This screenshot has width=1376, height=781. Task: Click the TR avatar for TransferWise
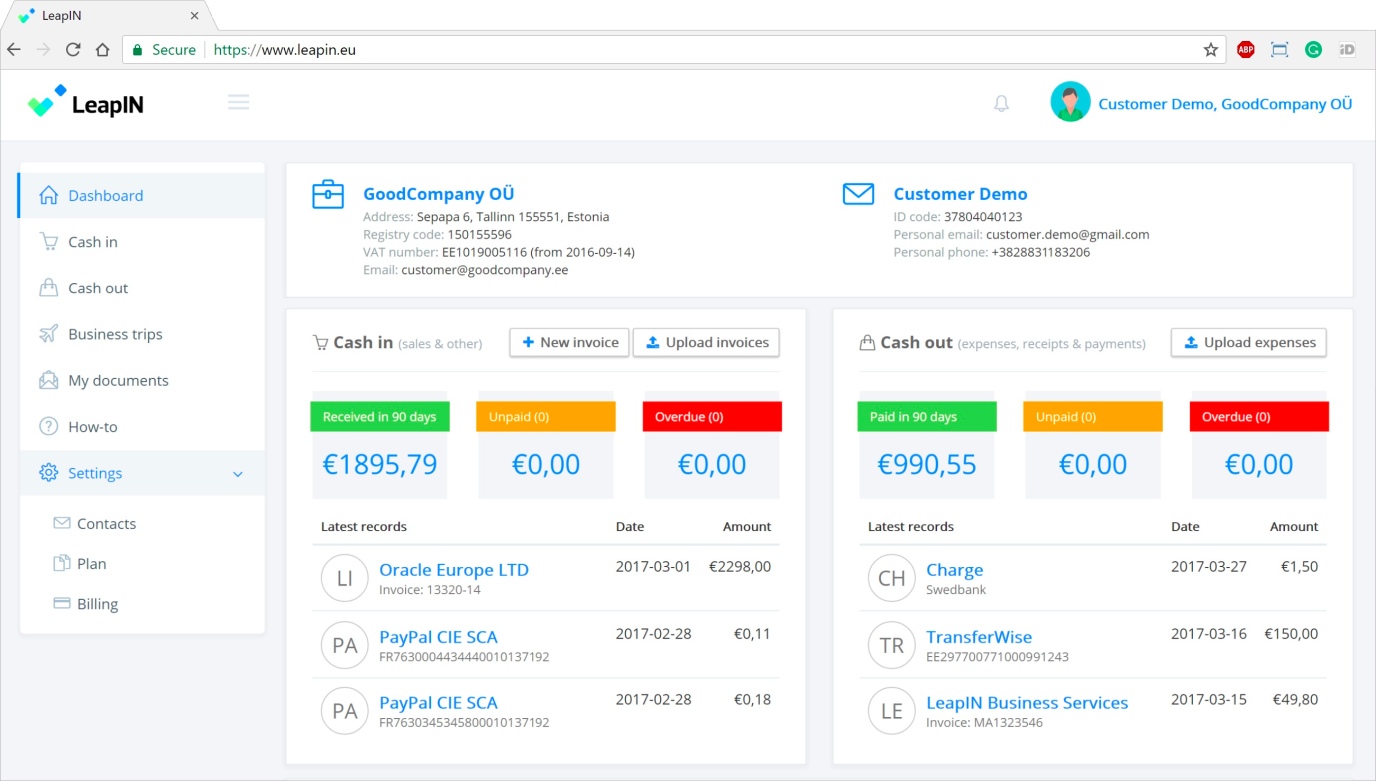pos(892,645)
